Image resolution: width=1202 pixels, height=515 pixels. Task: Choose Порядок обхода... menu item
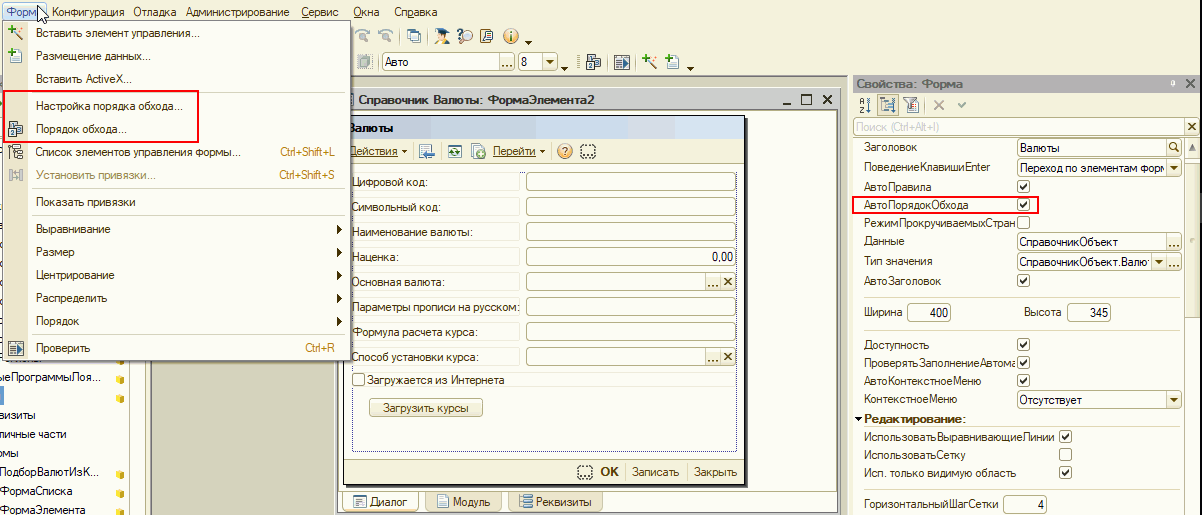click(x=81, y=129)
